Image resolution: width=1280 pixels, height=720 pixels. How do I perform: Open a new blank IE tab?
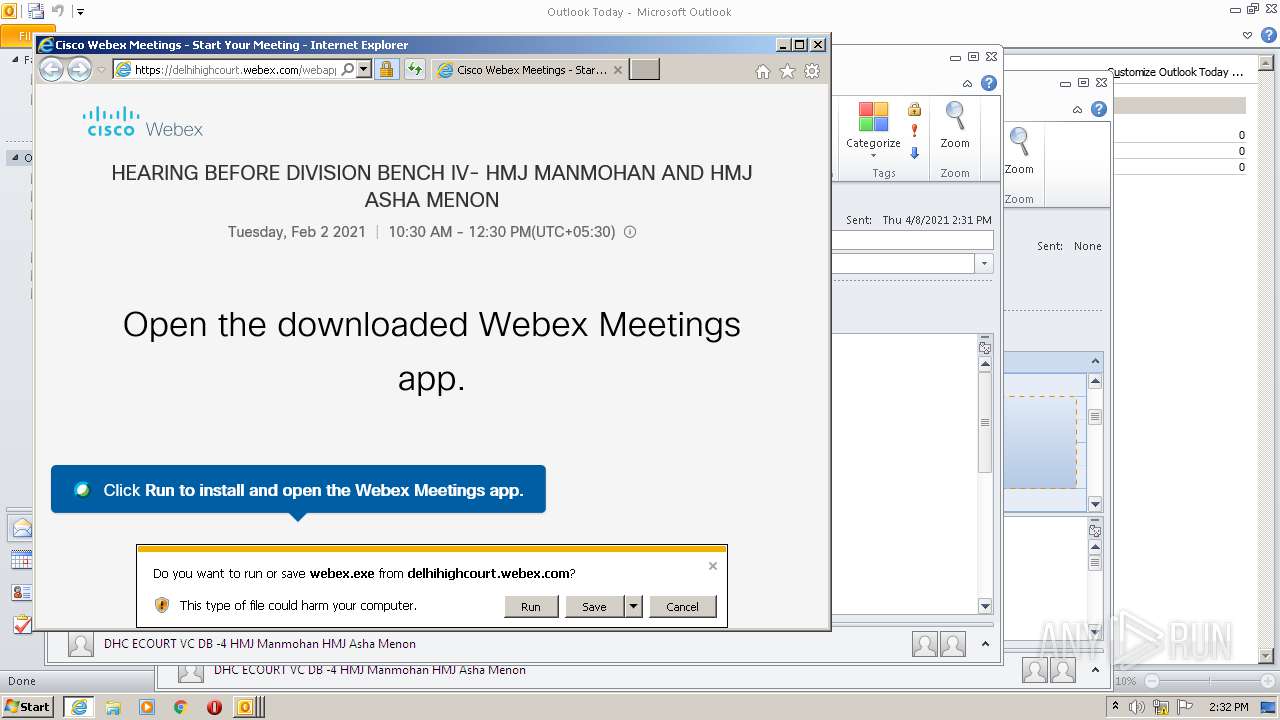(x=644, y=70)
